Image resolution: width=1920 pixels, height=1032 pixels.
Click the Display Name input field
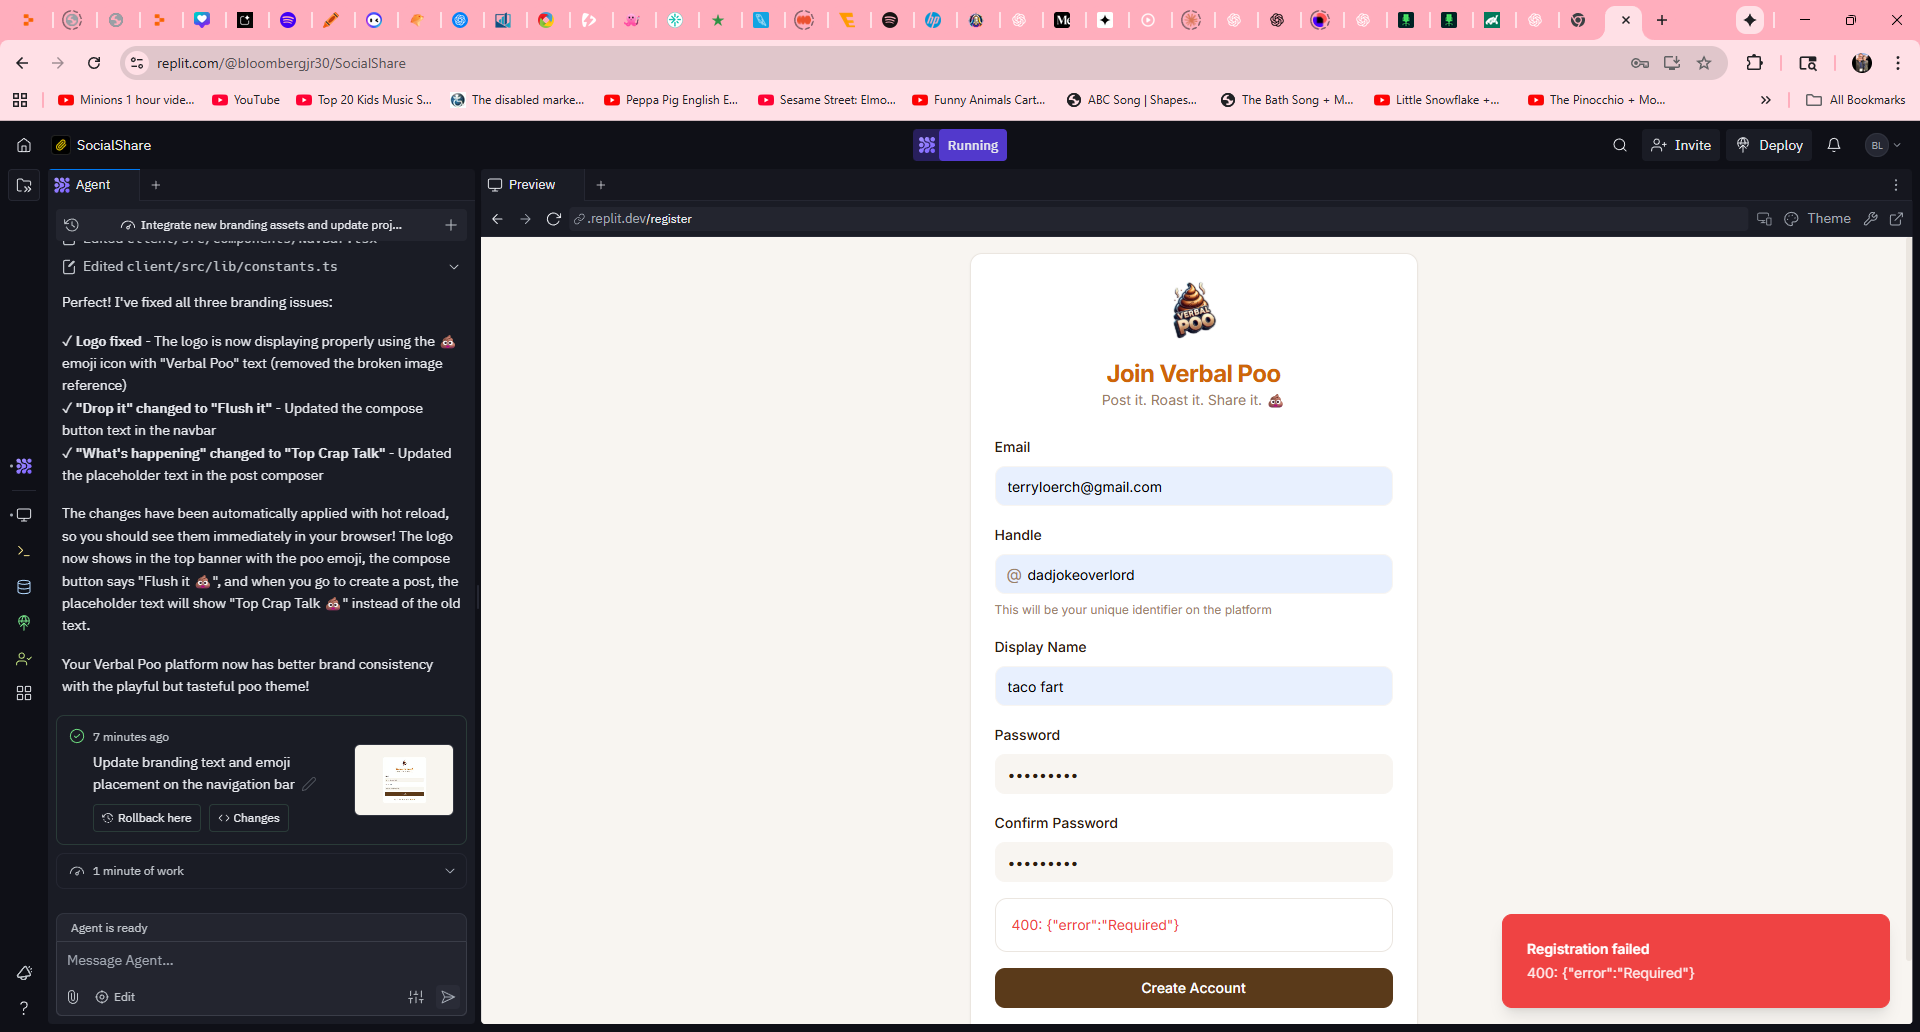[1192, 687]
